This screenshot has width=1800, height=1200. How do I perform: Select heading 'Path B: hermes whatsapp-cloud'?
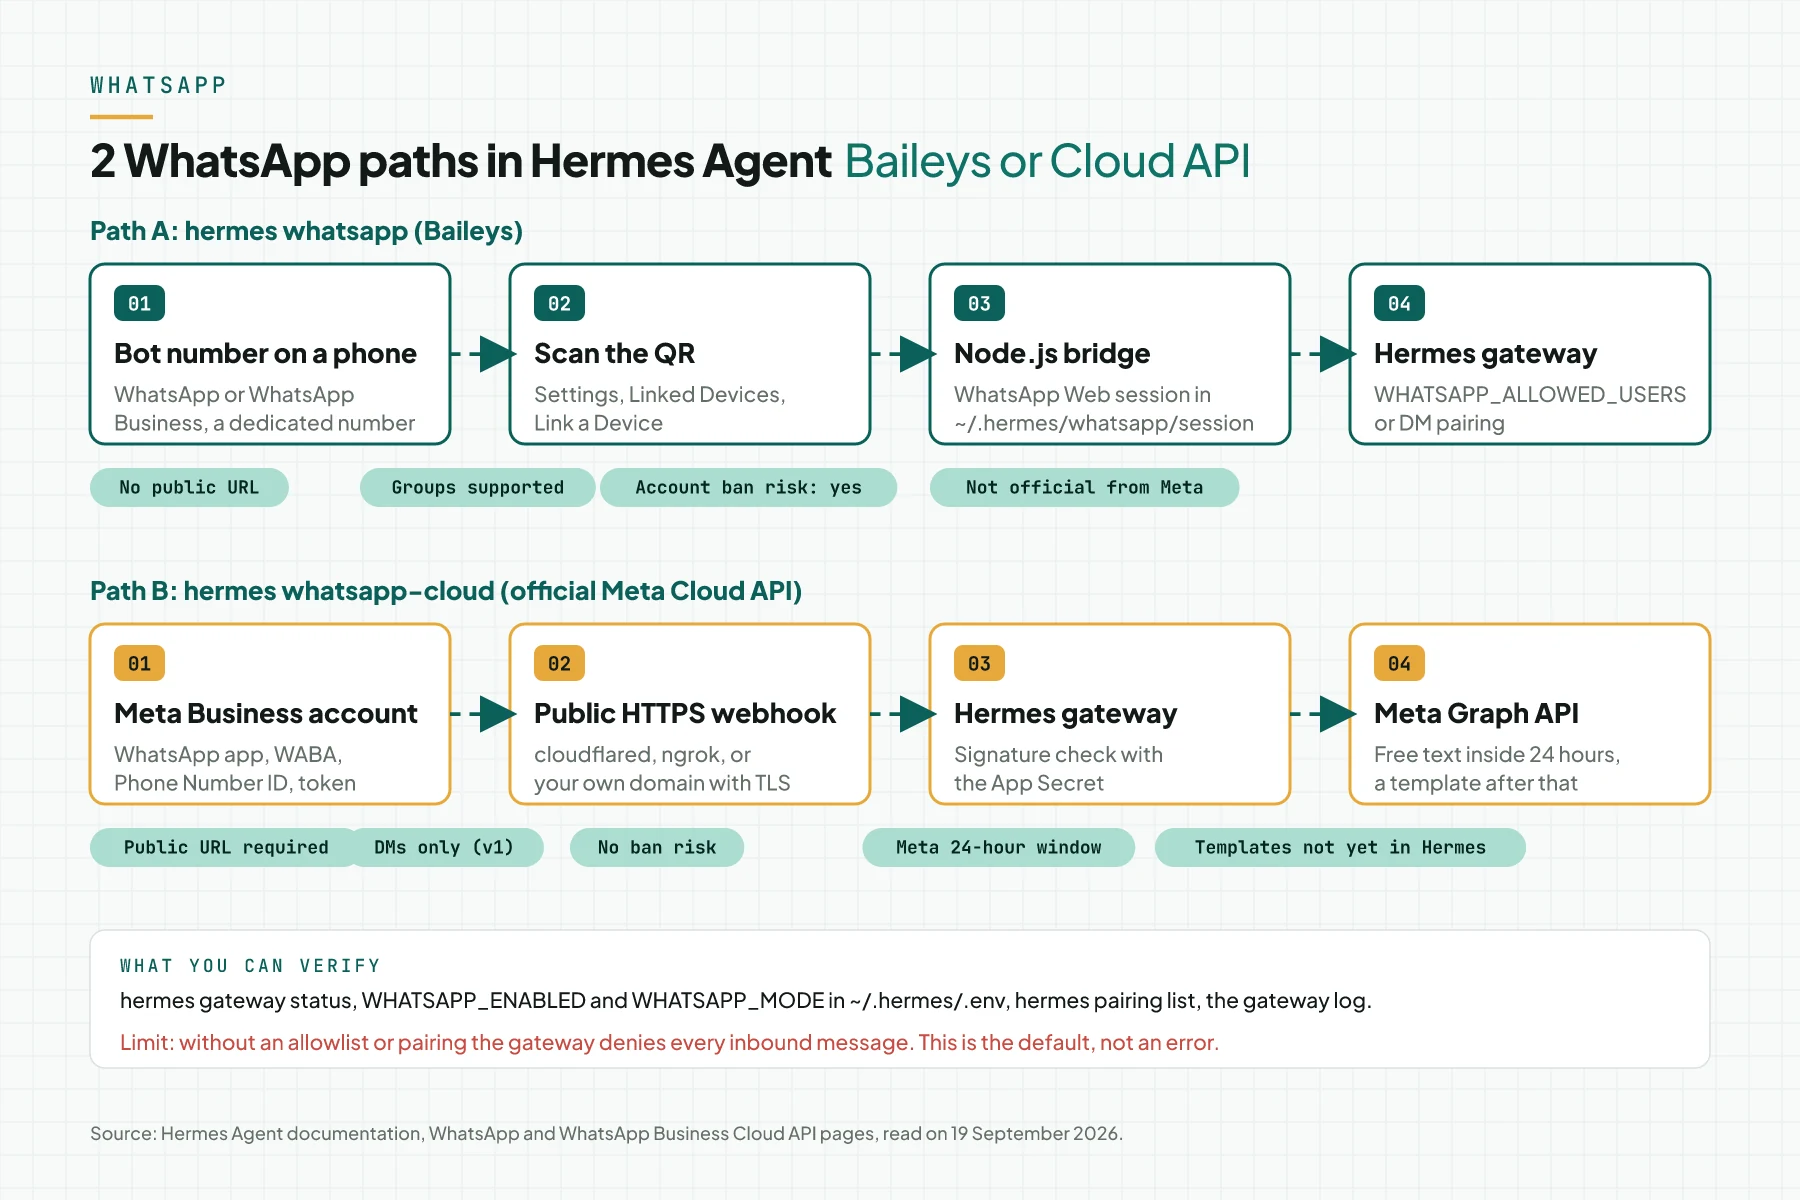tap(446, 591)
